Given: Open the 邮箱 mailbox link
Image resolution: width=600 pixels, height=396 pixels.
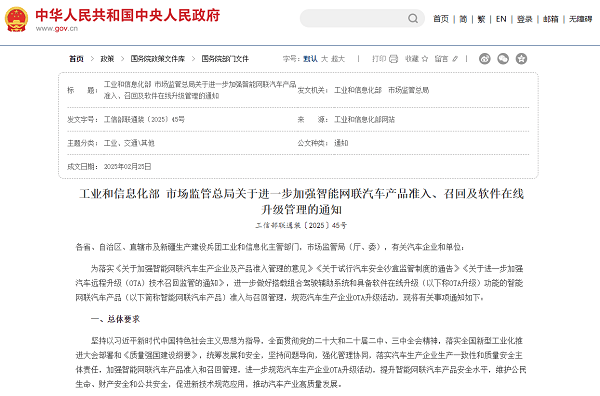Looking at the screenshot, I should pyautogui.click(x=551, y=19).
